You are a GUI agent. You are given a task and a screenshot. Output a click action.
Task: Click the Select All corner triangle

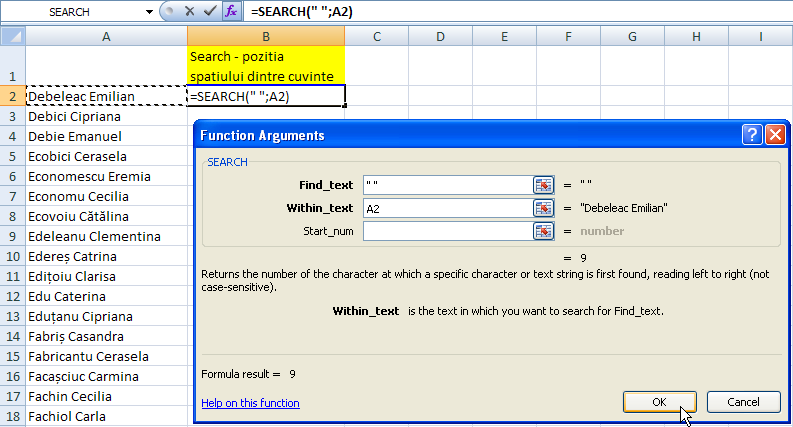point(13,36)
